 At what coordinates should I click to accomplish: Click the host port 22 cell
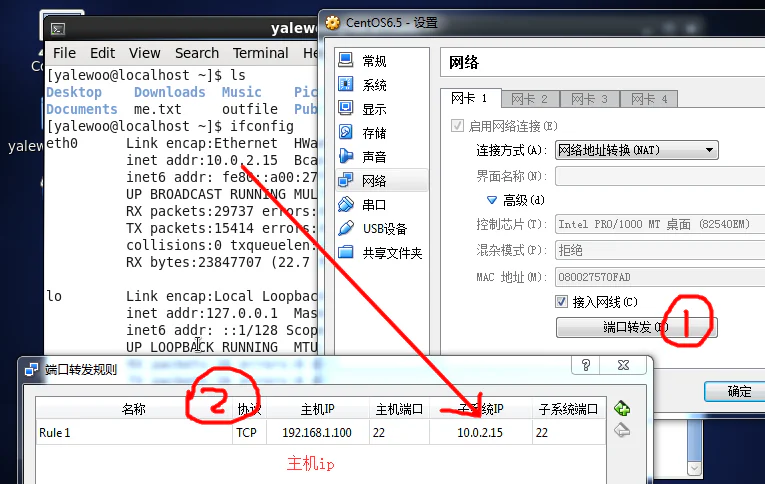click(399, 432)
